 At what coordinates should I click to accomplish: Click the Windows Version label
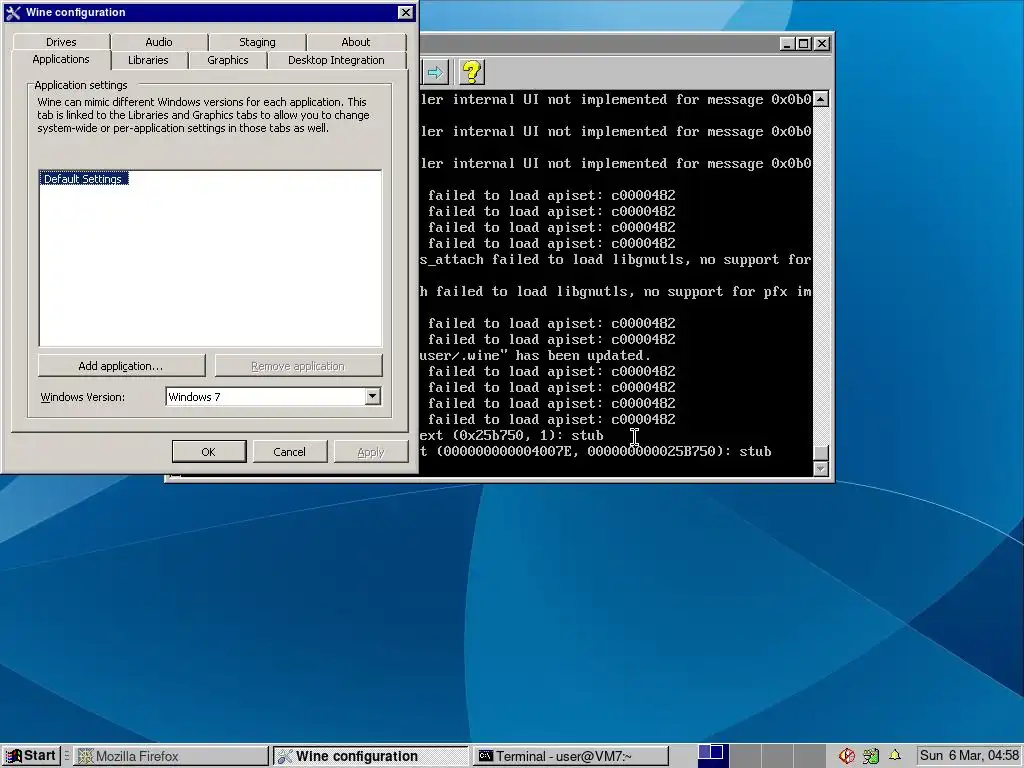click(83, 397)
